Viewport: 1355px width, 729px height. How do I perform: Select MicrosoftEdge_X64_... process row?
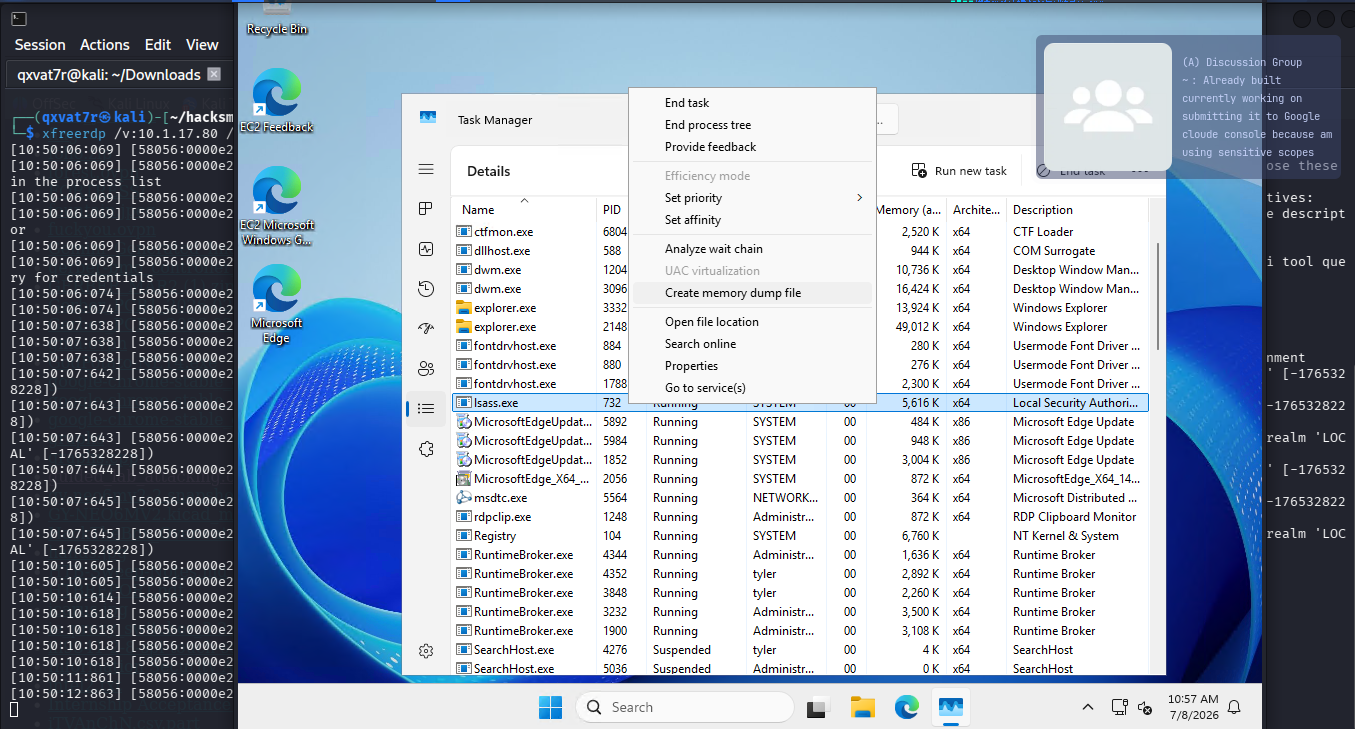[x=801, y=479]
